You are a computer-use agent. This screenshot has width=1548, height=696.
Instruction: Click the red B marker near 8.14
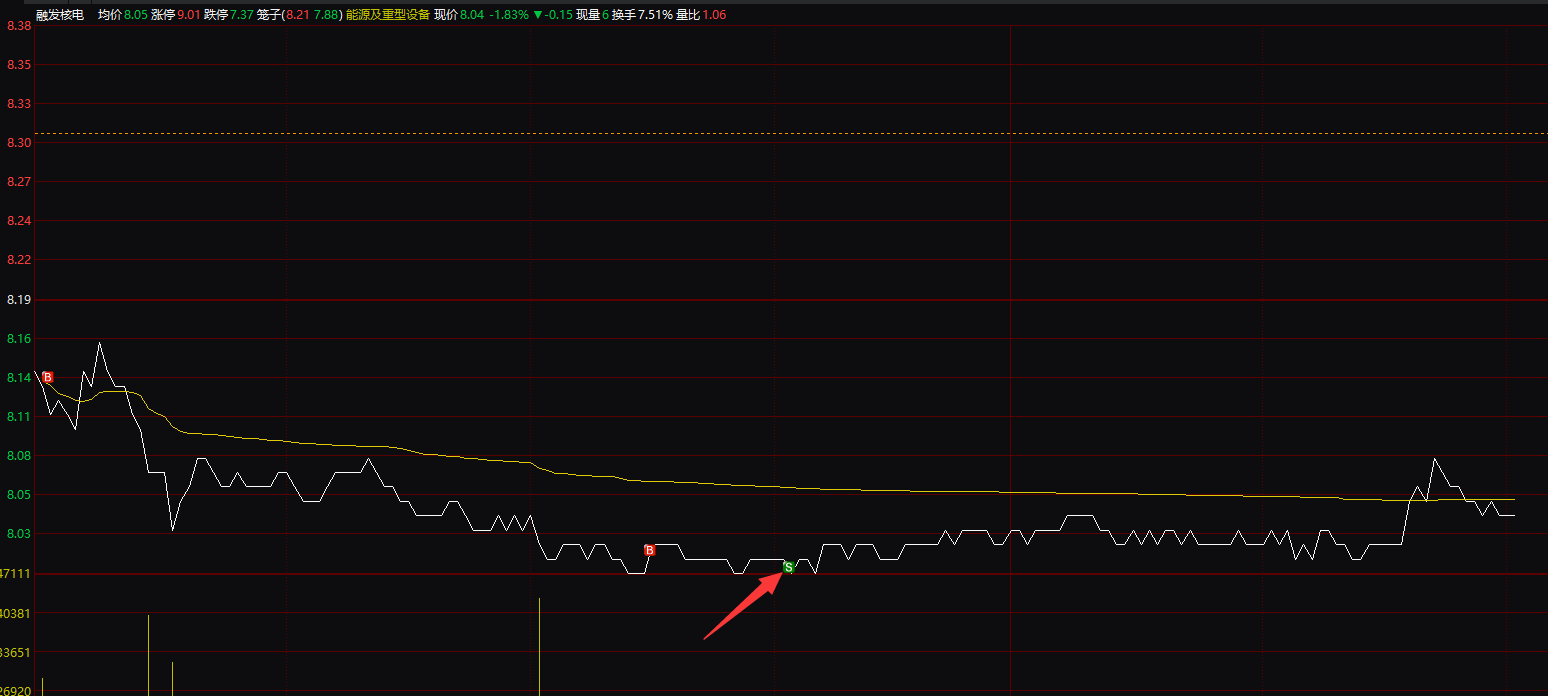[x=47, y=378]
